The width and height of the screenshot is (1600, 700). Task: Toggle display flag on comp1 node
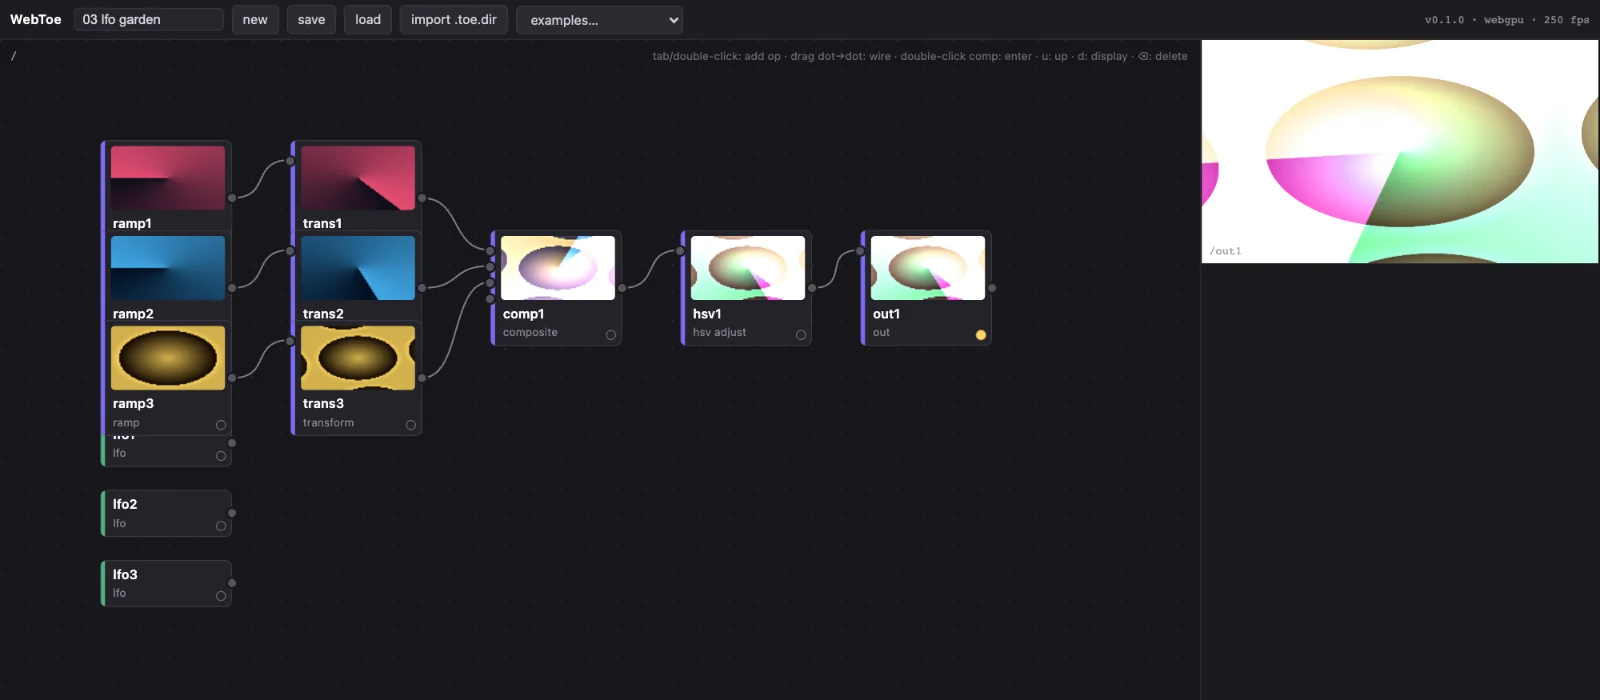point(611,335)
